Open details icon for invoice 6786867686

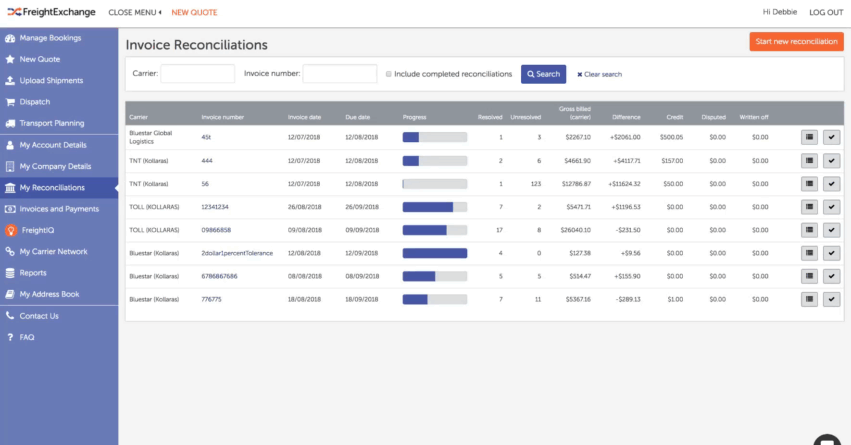pos(809,276)
